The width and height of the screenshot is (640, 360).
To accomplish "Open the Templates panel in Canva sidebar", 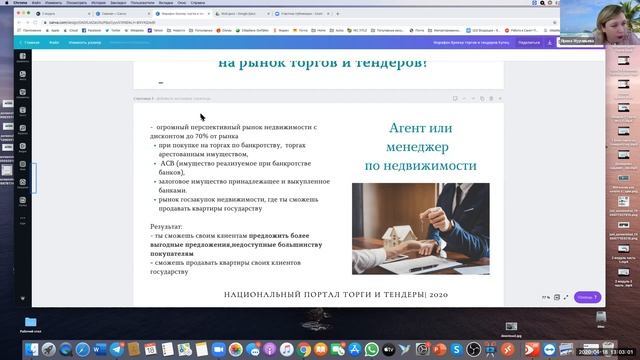I will (x=22, y=58).
